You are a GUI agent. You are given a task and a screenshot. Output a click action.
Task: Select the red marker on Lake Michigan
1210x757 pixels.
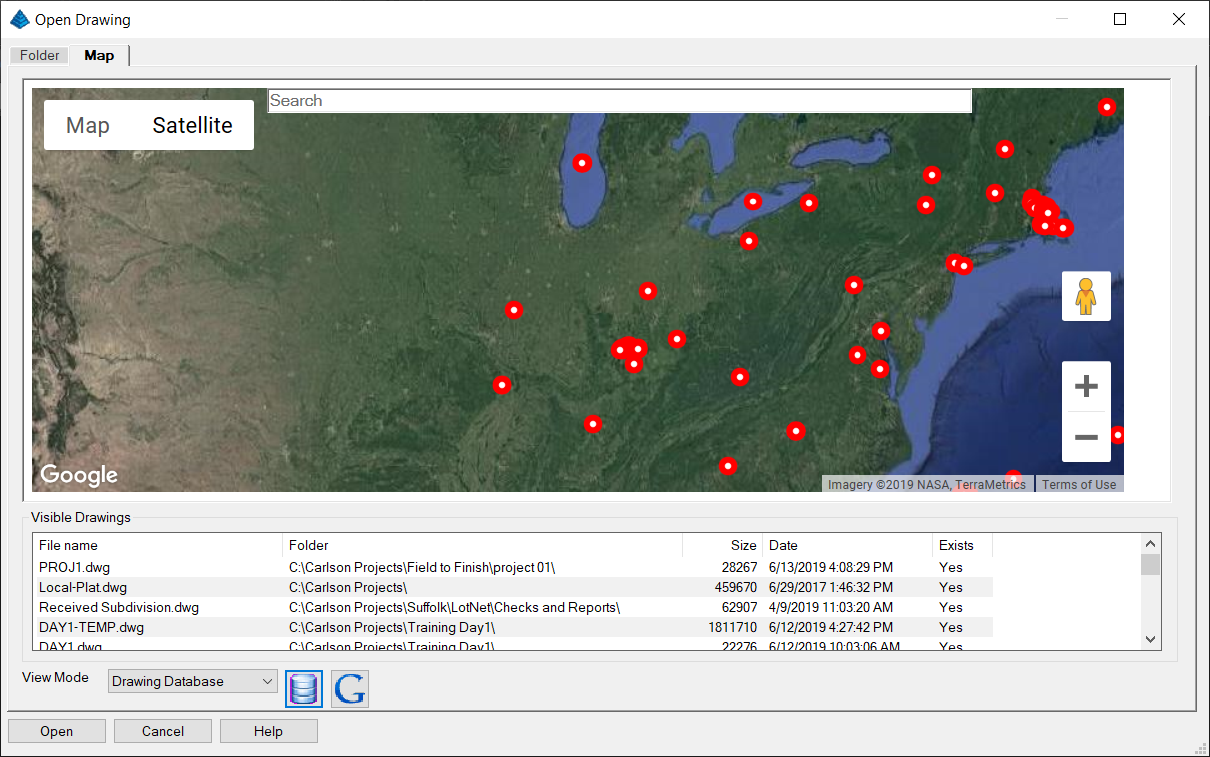(x=582, y=162)
